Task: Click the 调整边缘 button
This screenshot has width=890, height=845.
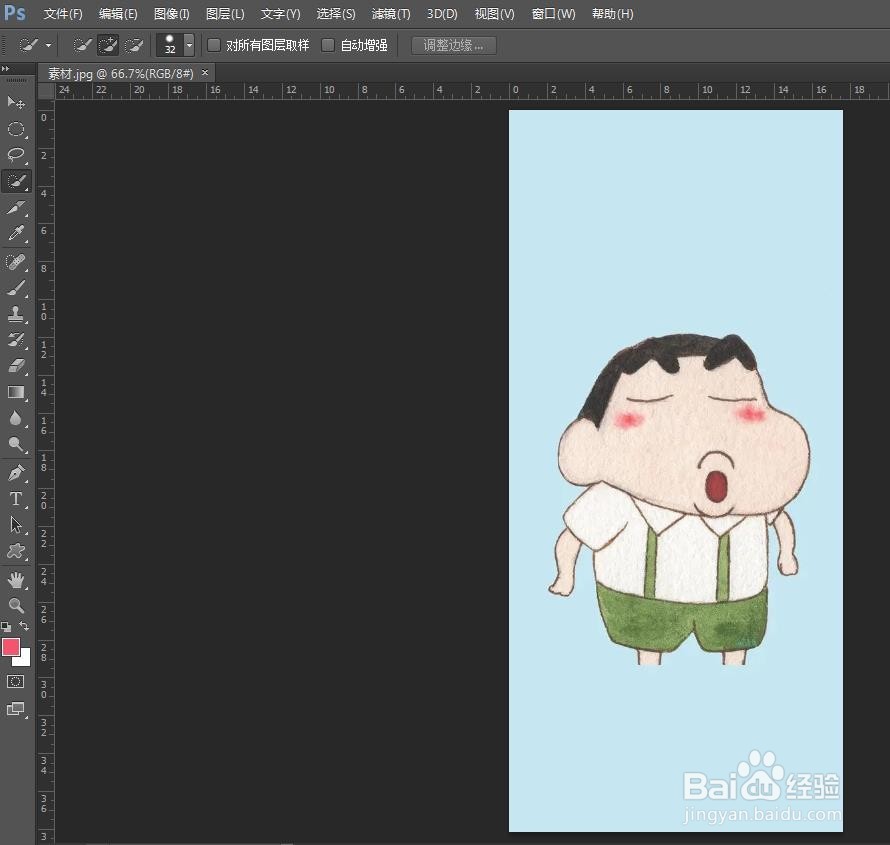Action: coord(454,45)
